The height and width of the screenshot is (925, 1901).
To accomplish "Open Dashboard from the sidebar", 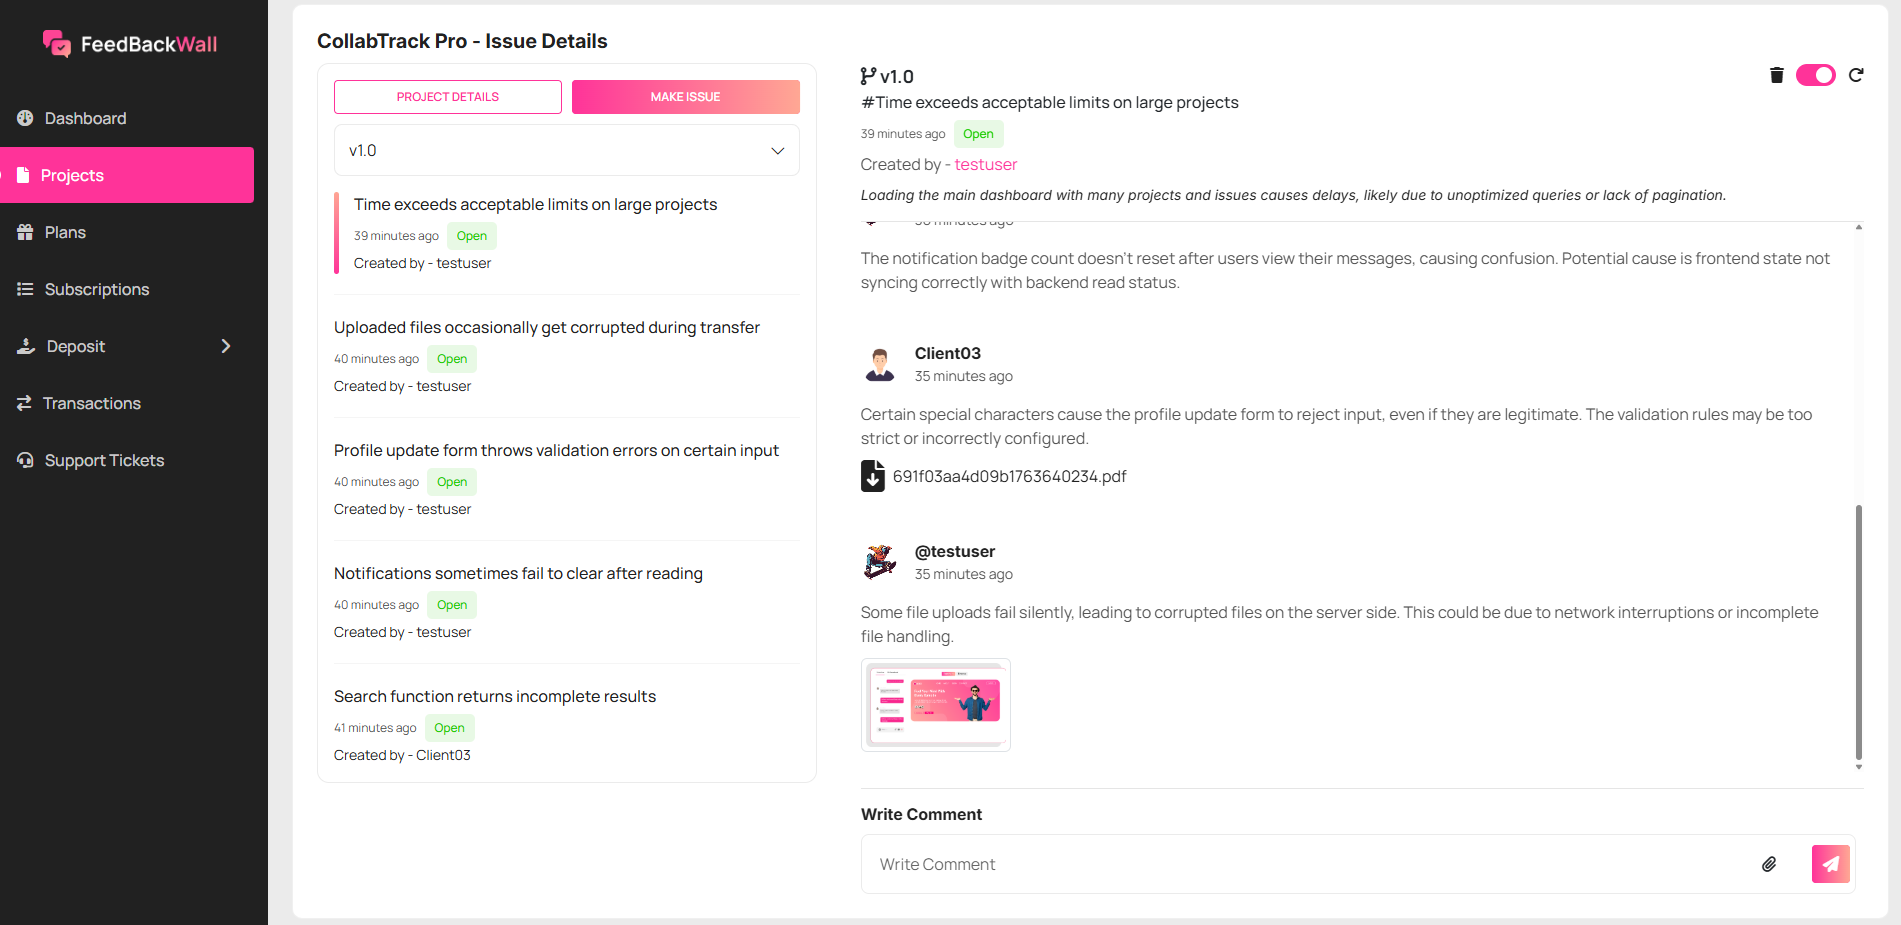I will [x=85, y=118].
